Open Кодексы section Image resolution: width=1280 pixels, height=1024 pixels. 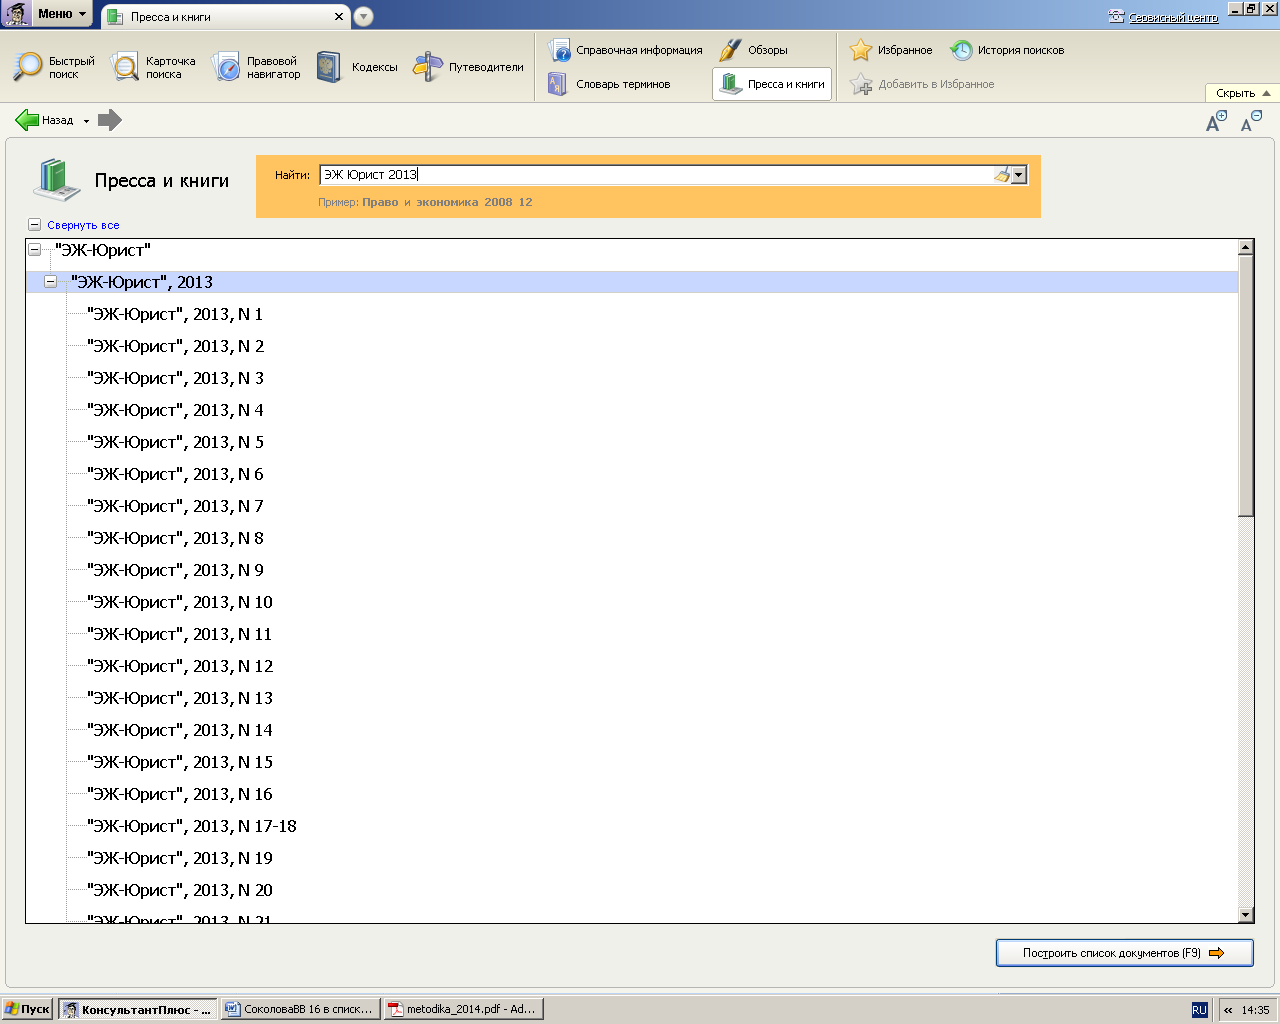coord(357,67)
